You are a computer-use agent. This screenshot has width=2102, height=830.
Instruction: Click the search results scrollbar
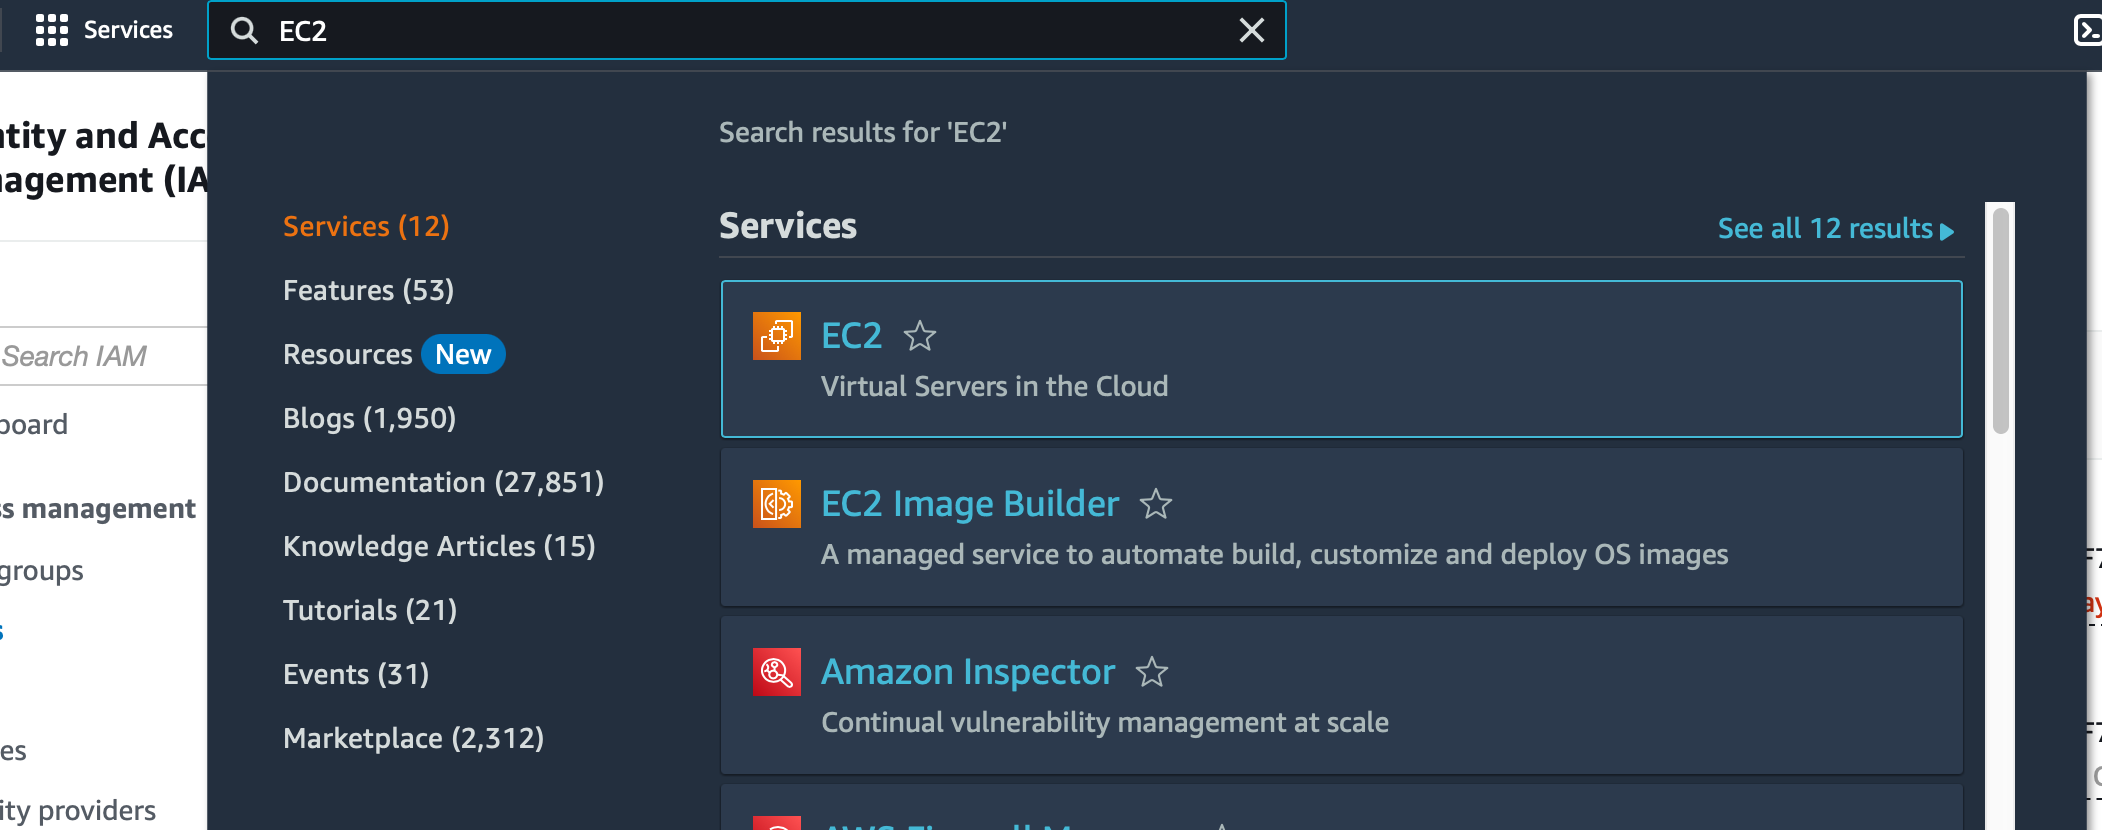point(2000,322)
